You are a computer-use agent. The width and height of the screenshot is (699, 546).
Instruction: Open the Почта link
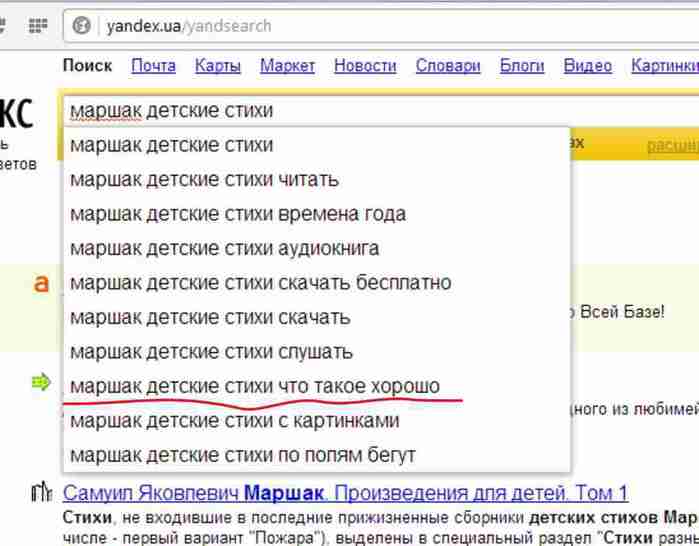tap(153, 66)
